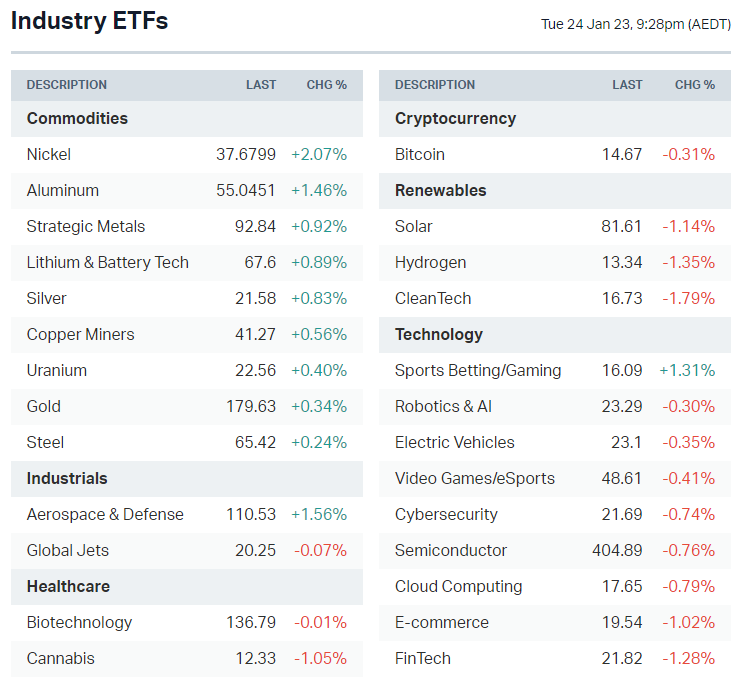Click the Nickel ETF row link
Image resolution: width=743 pixels, height=684 pixels.
tap(49, 154)
